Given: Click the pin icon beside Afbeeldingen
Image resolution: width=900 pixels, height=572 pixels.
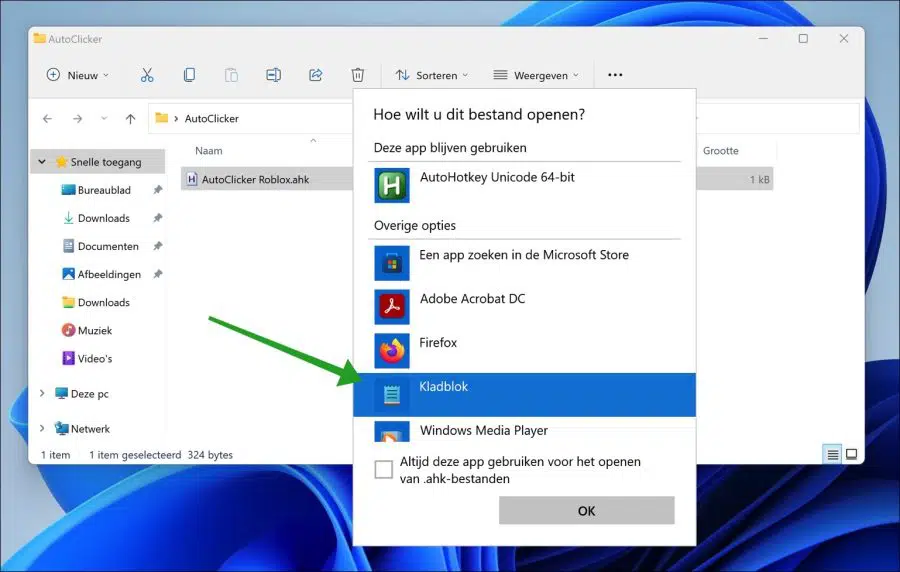Looking at the screenshot, I should [x=158, y=274].
